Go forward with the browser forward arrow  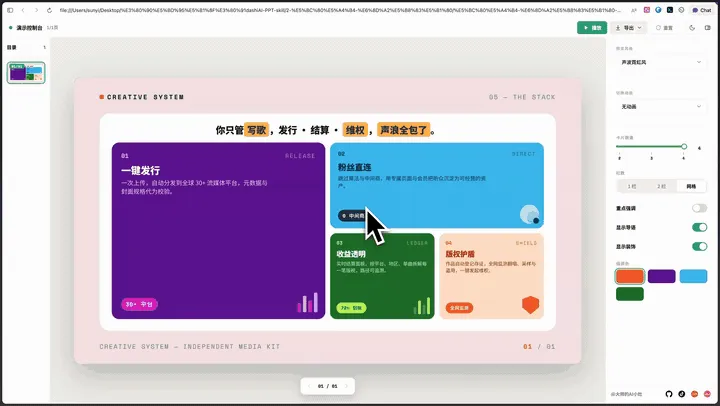tap(36, 10)
